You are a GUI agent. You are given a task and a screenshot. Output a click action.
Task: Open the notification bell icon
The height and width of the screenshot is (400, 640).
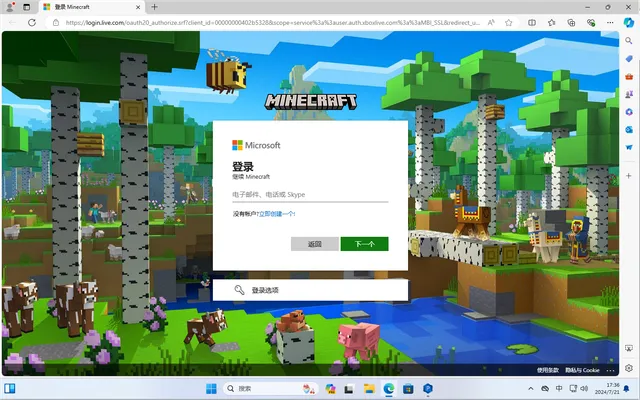coord(626,388)
